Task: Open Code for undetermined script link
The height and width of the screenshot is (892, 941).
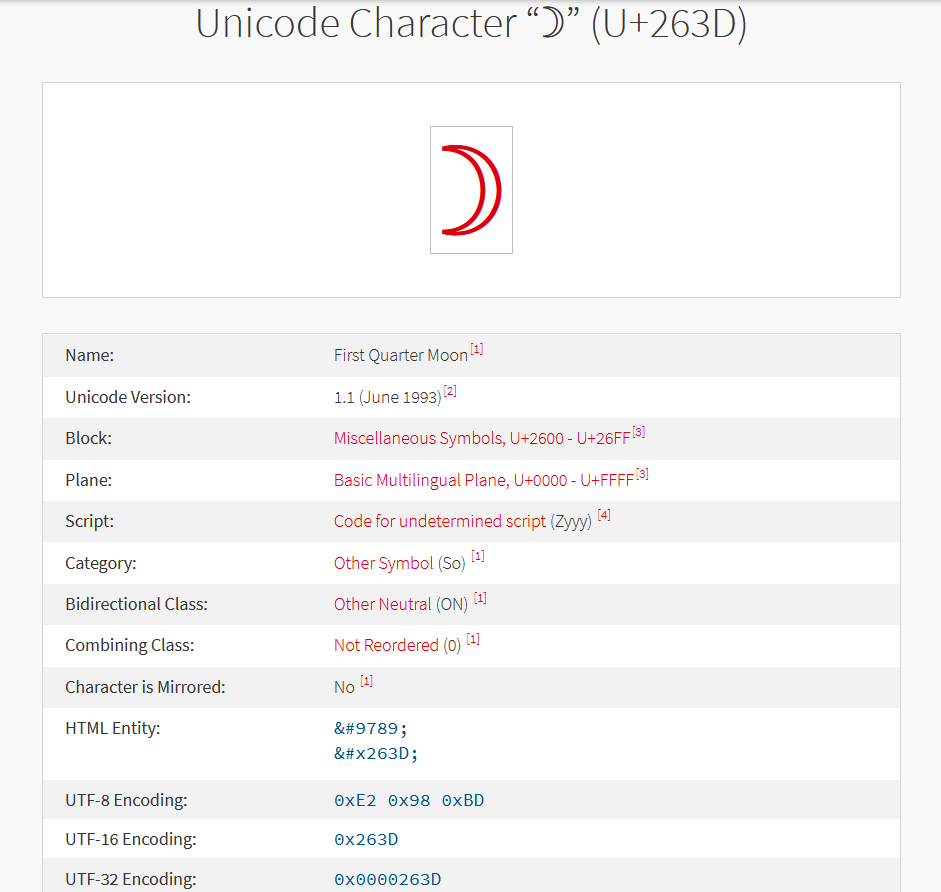Action: (x=440, y=521)
